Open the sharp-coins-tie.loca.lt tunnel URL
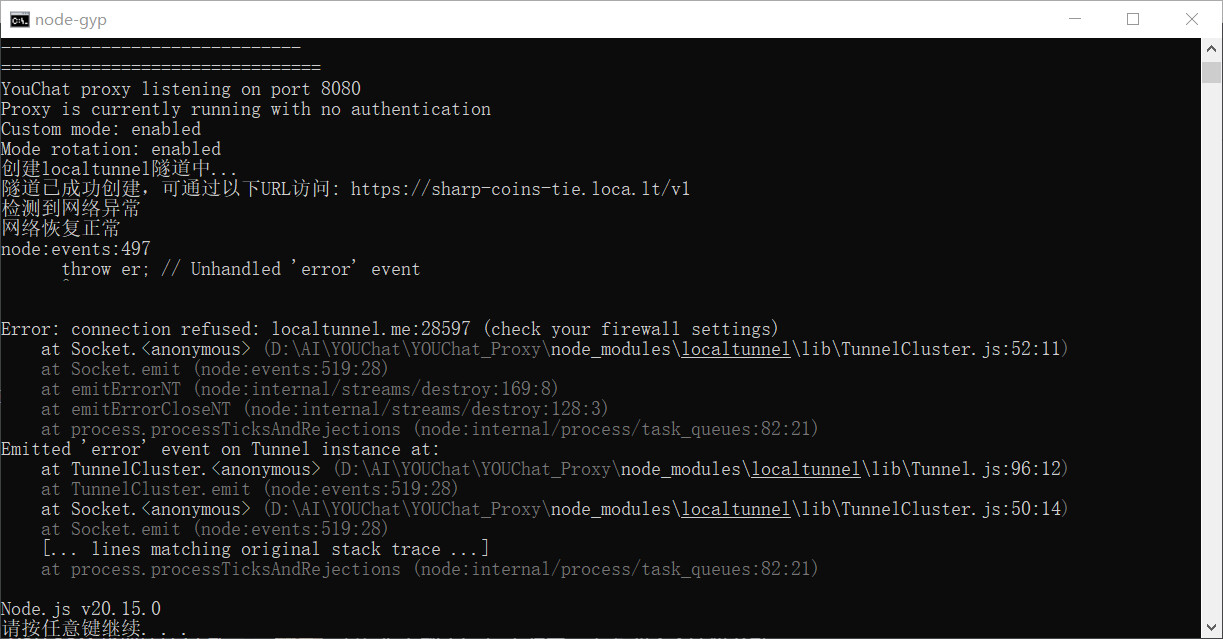Image resolution: width=1223 pixels, height=639 pixels. click(x=520, y=189)
